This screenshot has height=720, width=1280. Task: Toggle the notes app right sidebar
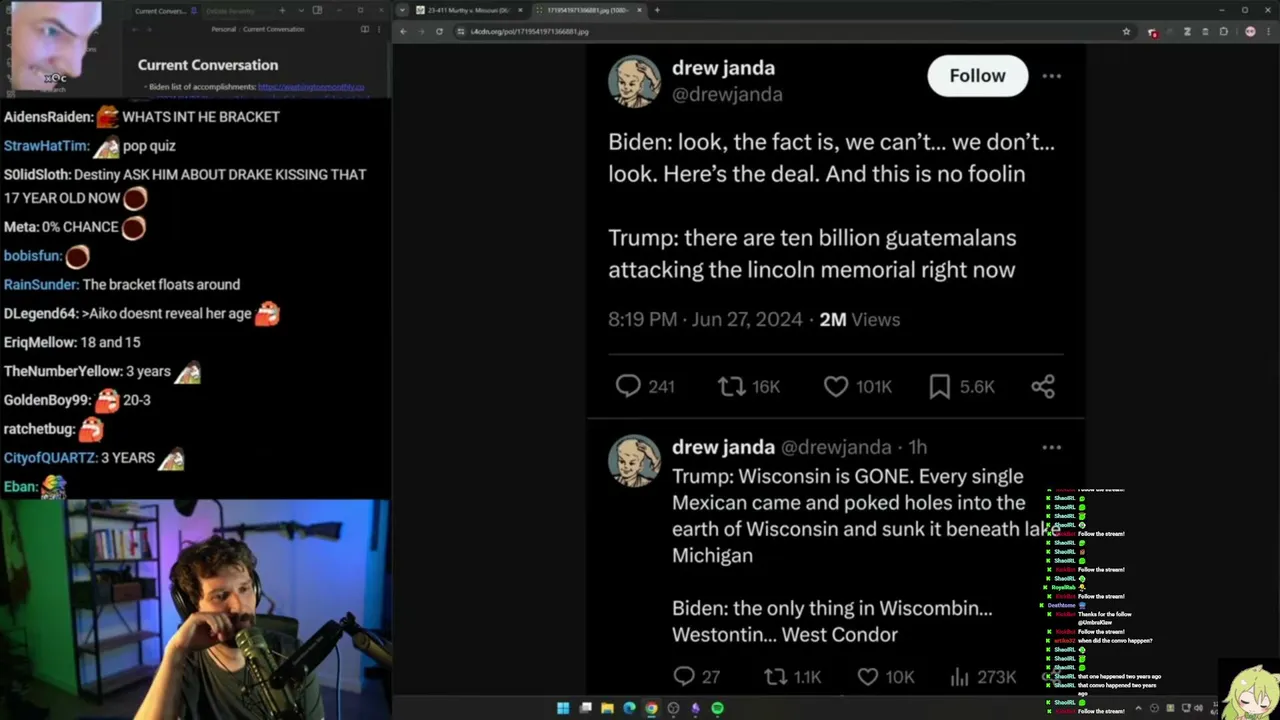(317, 11)
